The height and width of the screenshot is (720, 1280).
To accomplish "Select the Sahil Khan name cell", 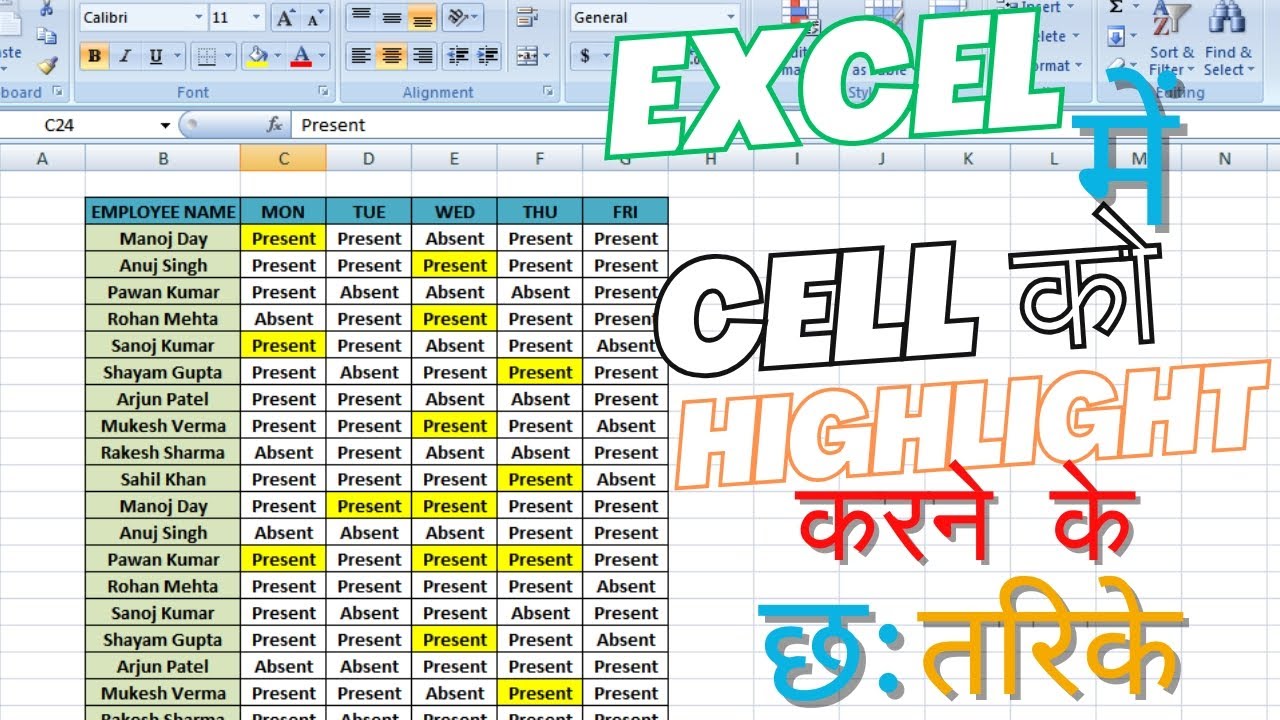I will [163, 479].
